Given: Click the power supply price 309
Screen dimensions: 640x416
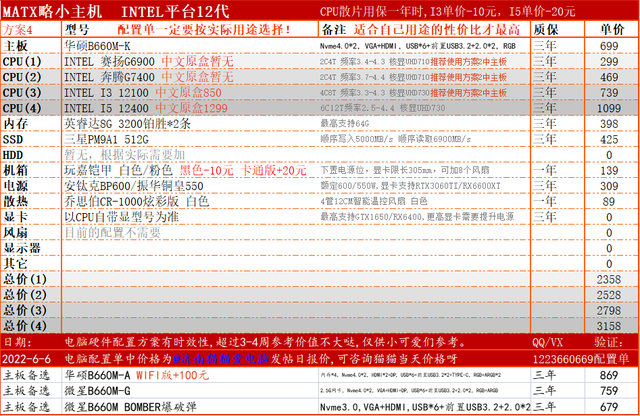Looking at the screenshot, I should point(609,186).
